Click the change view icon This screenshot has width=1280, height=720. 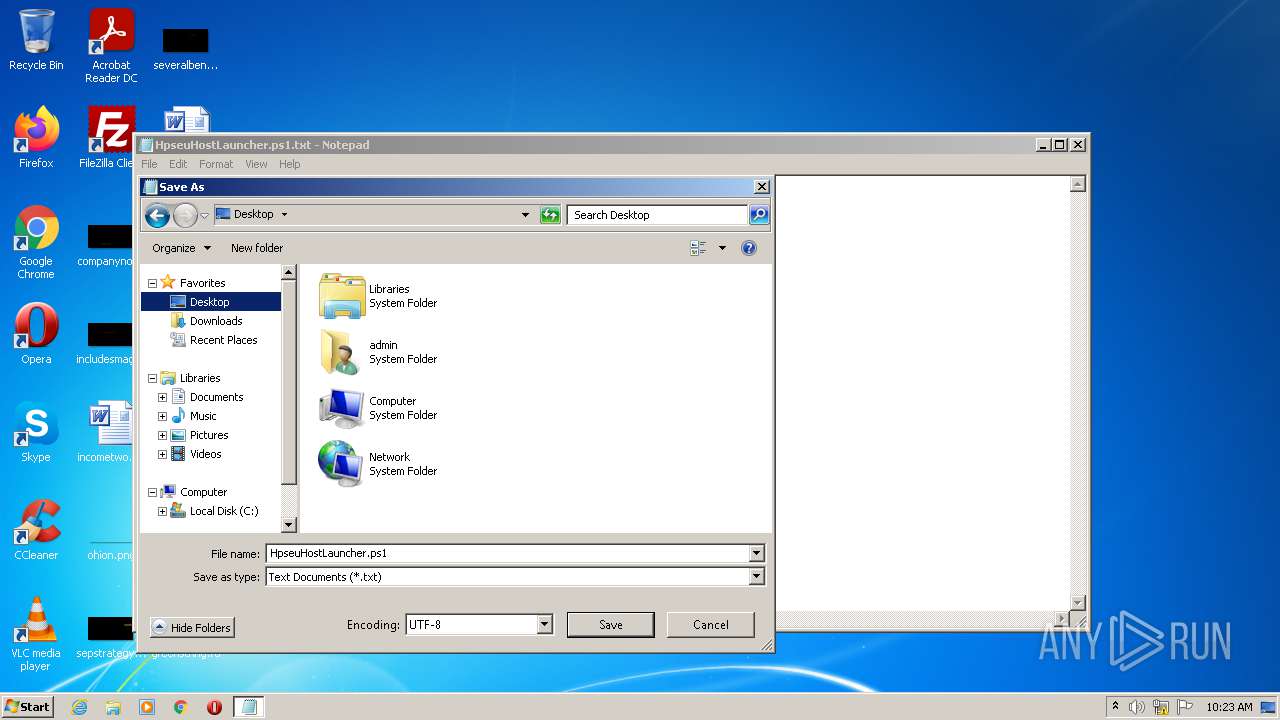698,248
